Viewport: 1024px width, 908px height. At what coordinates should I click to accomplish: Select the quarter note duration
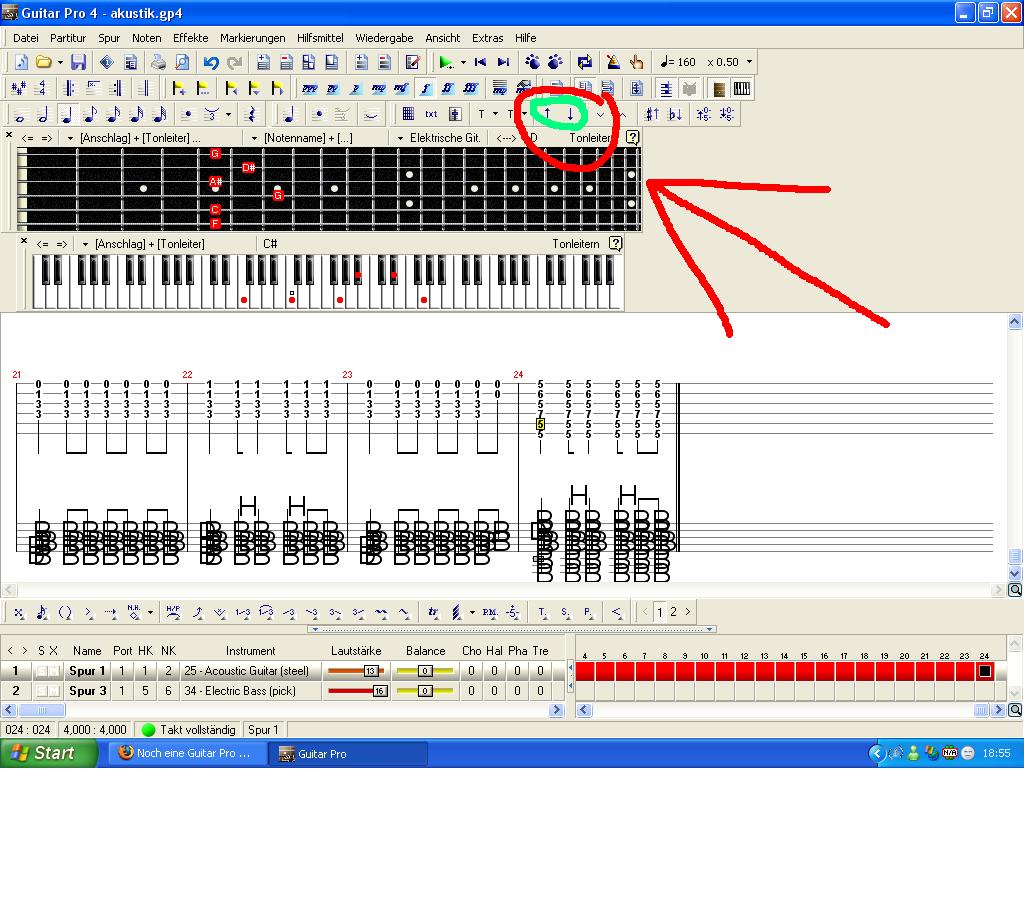(x=67, y=115)
